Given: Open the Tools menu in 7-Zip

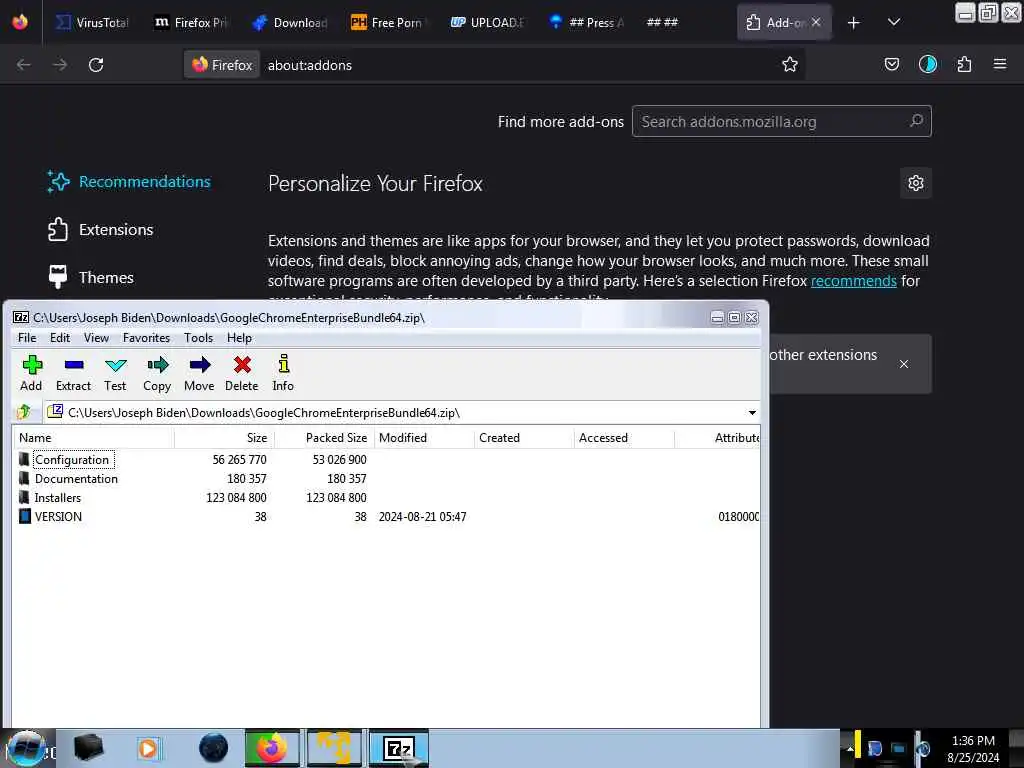Looking at the screenshot, I should 199,338.
